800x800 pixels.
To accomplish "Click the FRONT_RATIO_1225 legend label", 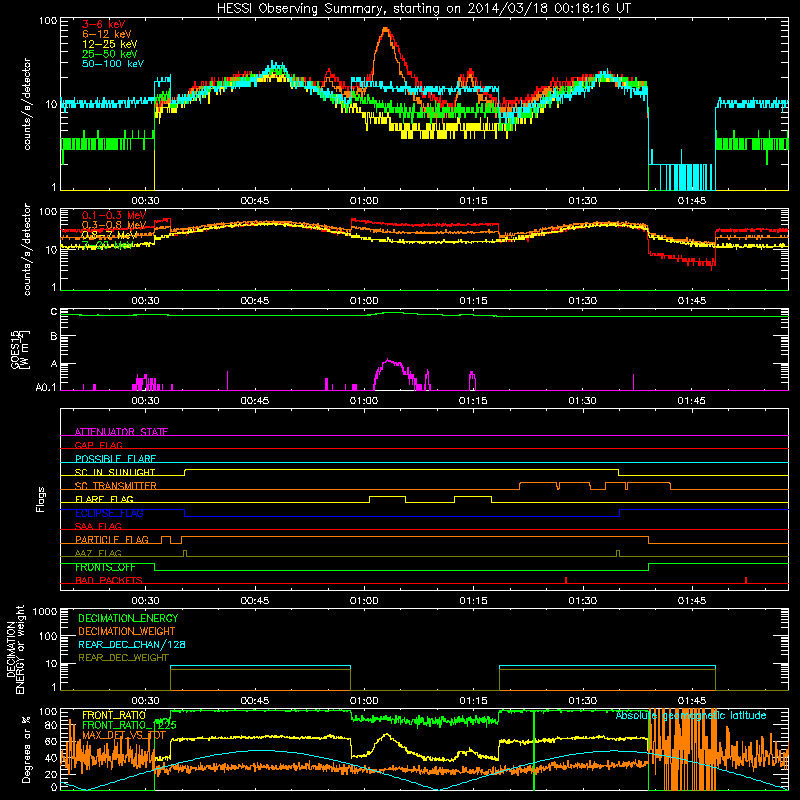I will pos(129,725).
